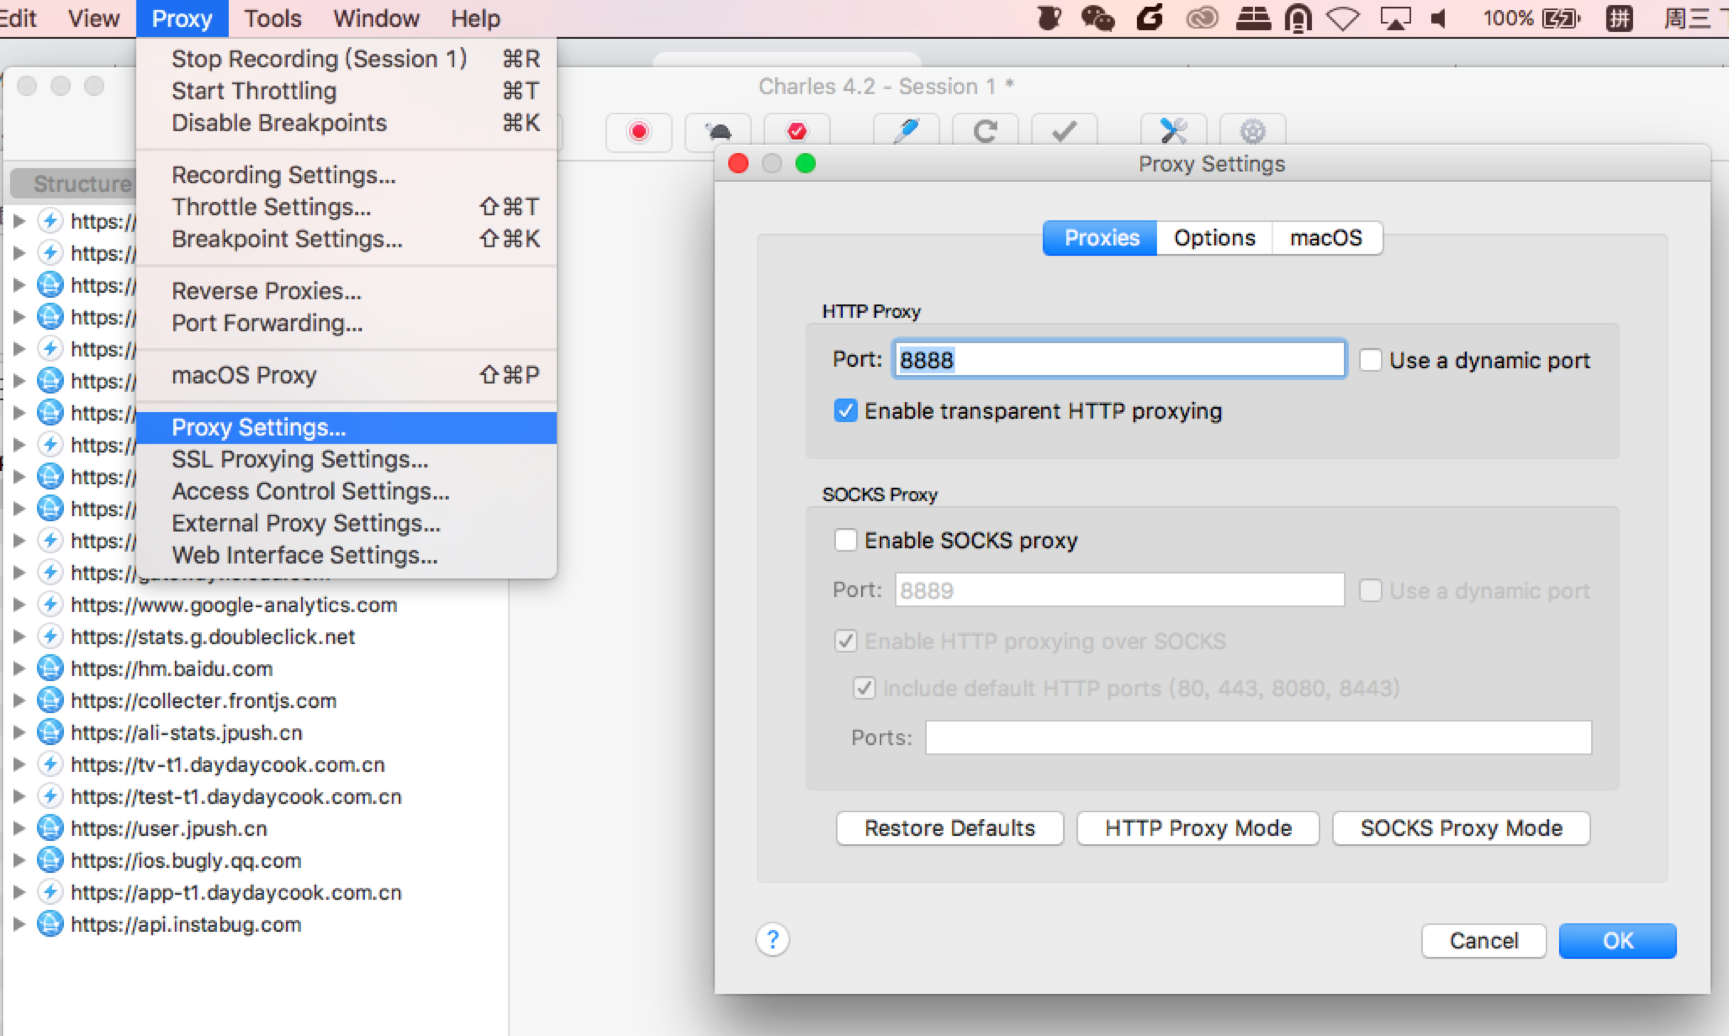Click globe icon beside hm.baidu.com
The height and width of the screenshot is (1036, 1729).
(x=50, y=668)
